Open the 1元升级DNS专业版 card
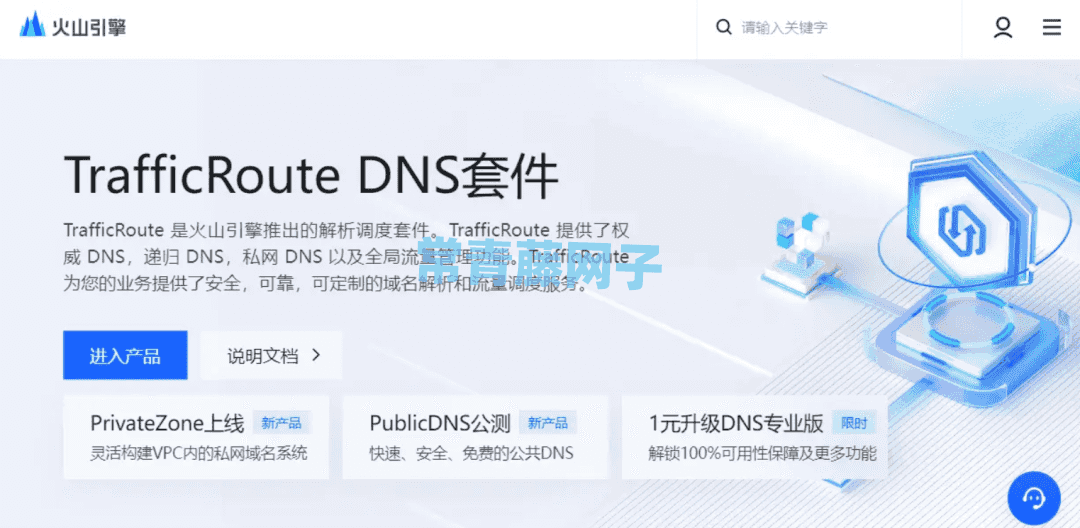The image size is (1080, 528). 755,437
